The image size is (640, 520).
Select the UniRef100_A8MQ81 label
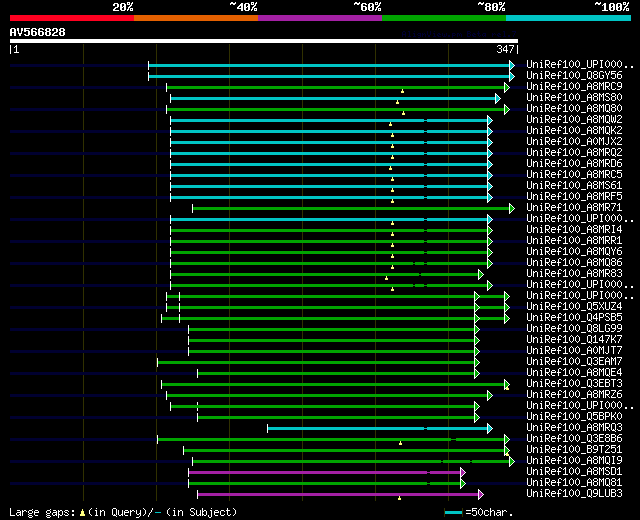pos(574,483)
